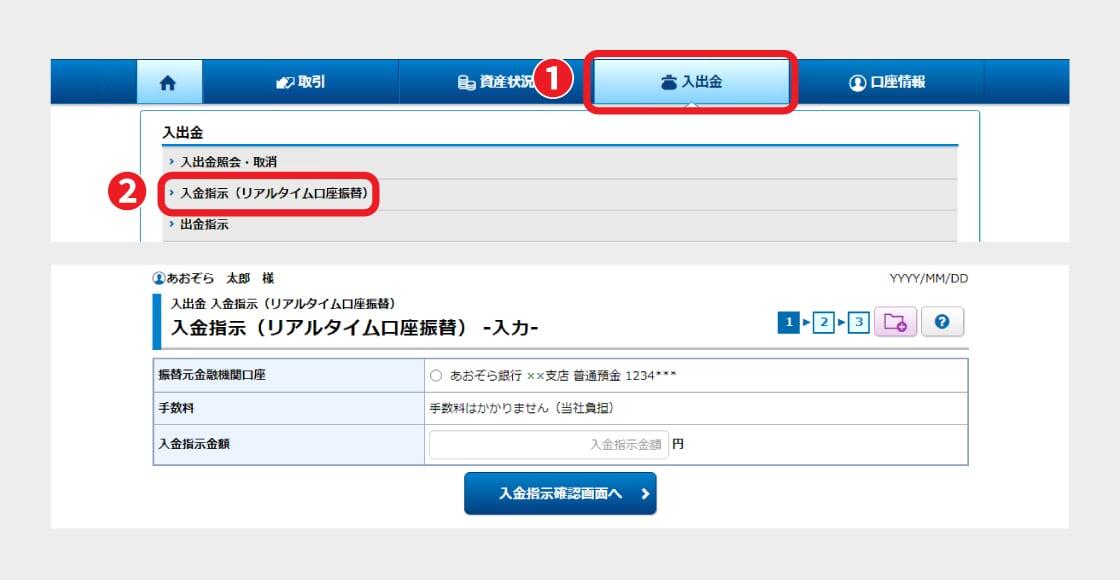This screenshot has width=1120, height=580.
Task: Select the あおぞら銀行 ××支店 account radio button
Action: tap(435, 376)
